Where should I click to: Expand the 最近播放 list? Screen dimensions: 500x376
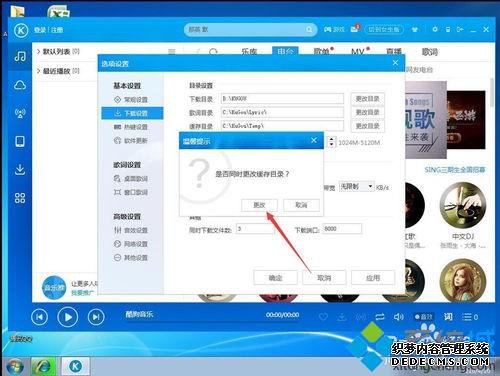[x=58, y=71]
